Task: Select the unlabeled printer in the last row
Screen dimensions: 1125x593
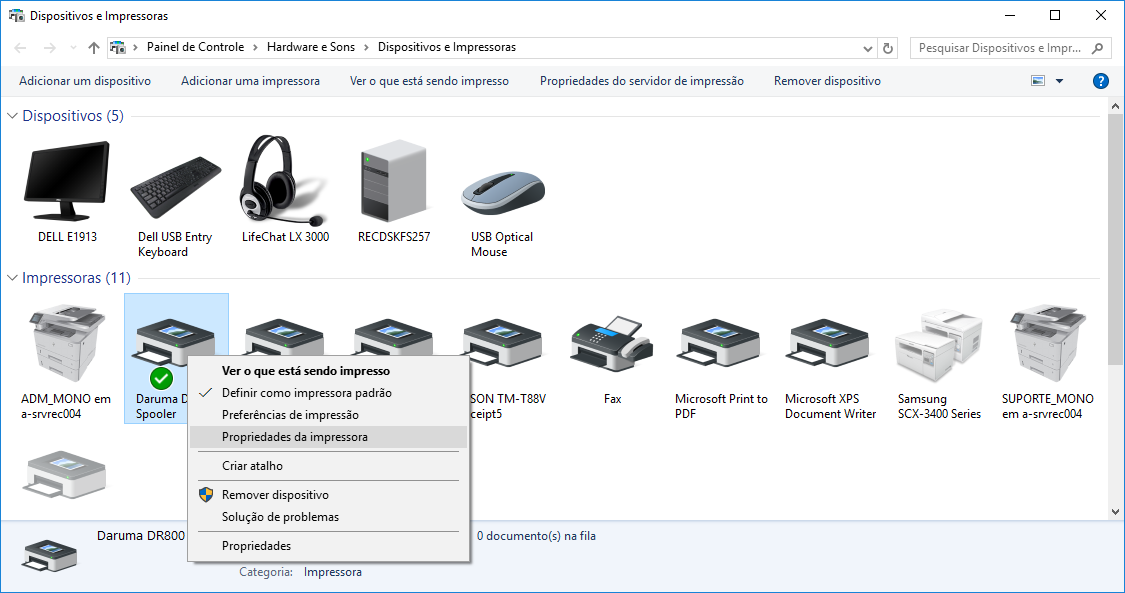Action: pyautogui.click(x=66, y=475)
